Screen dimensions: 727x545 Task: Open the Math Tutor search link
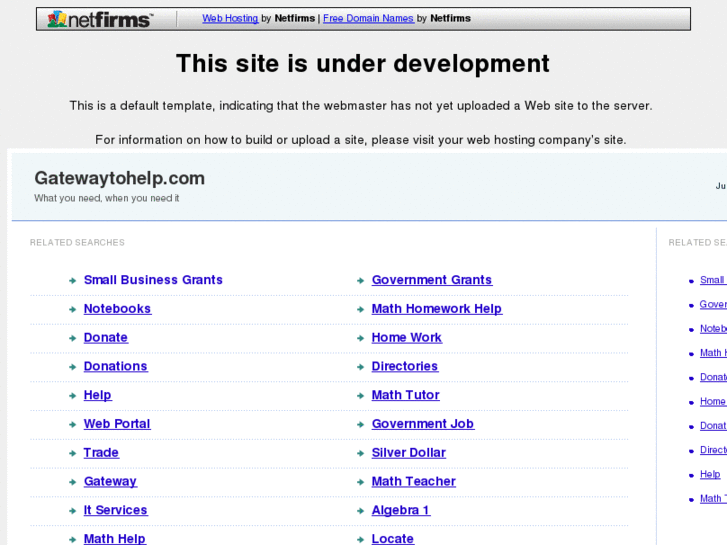coord(406,395)
